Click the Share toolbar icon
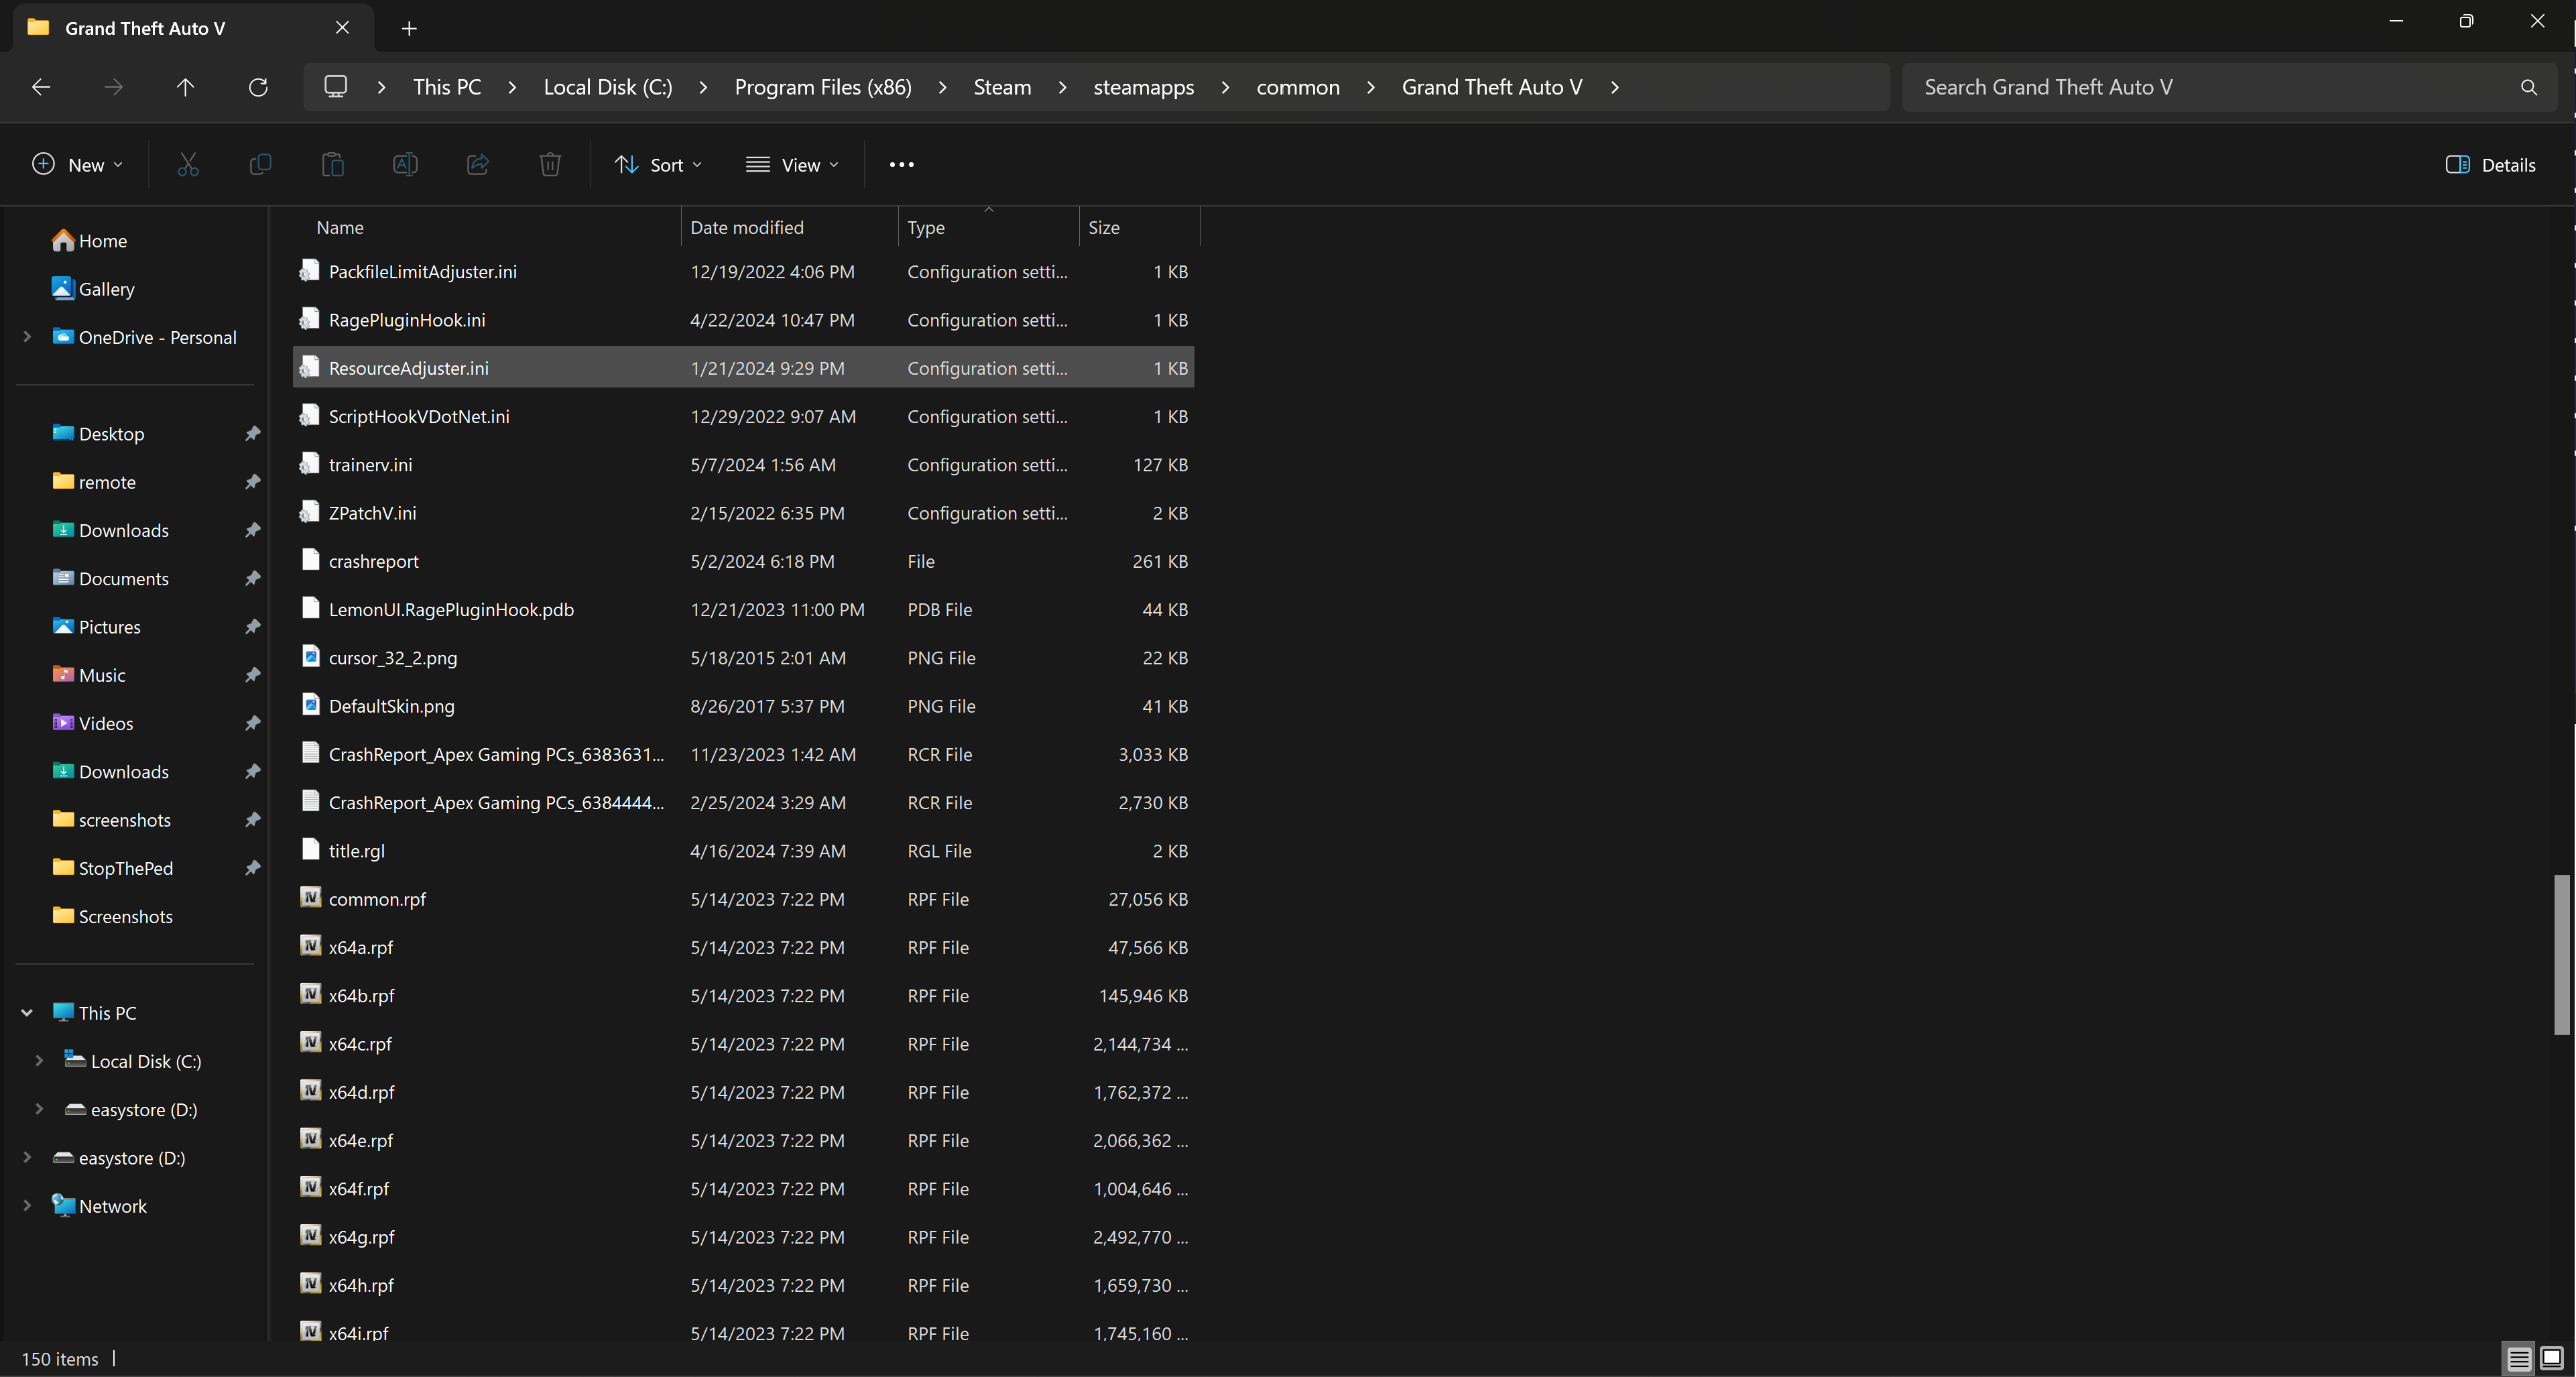The image size is (2576, 1377). point(478,165)
